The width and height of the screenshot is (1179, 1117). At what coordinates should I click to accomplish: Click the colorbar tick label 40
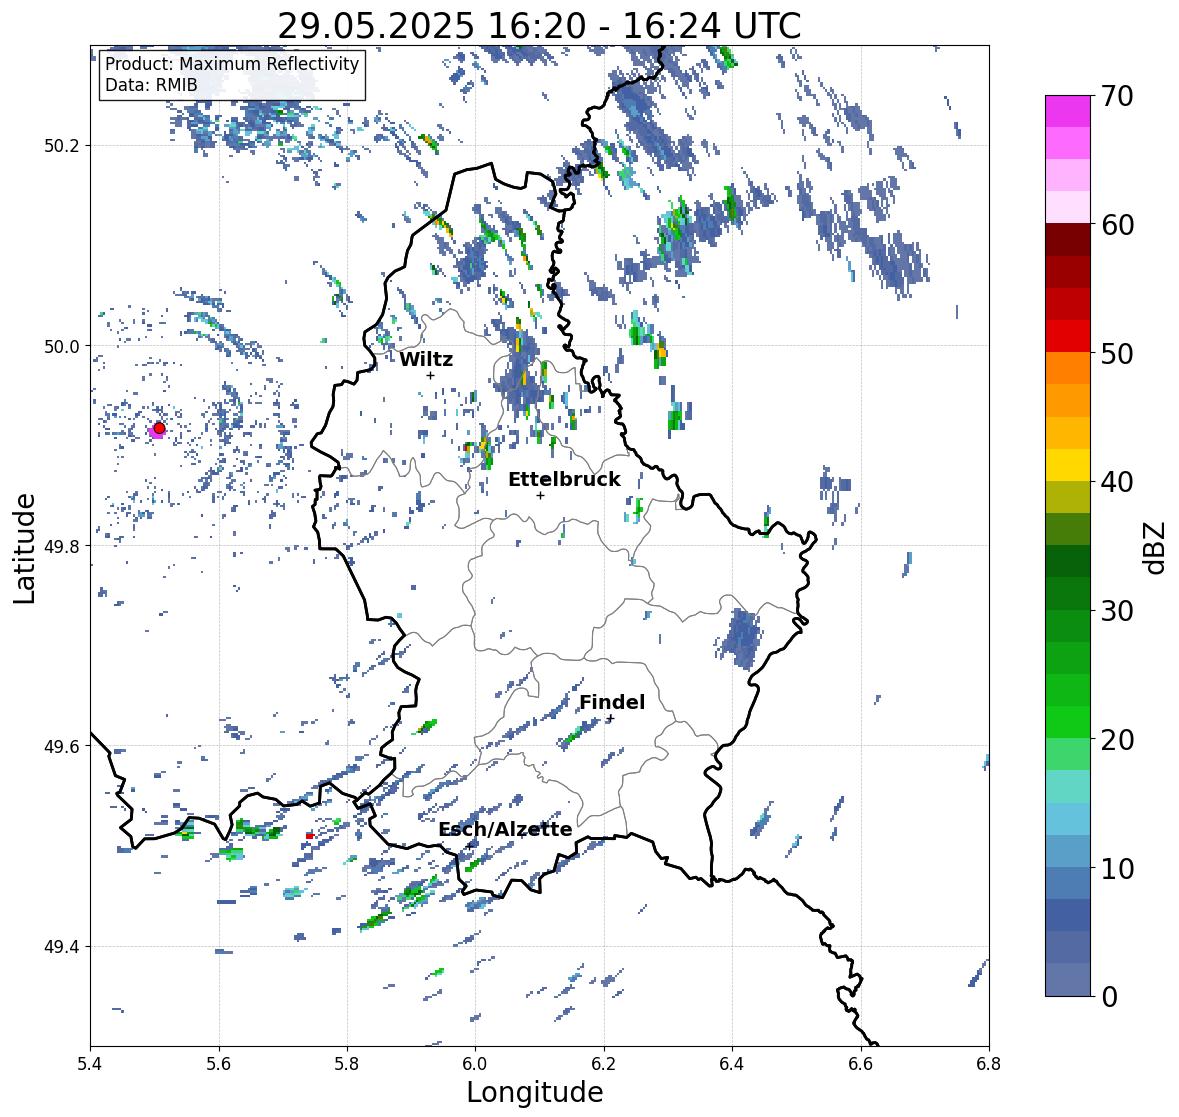tap(1117, 482)
